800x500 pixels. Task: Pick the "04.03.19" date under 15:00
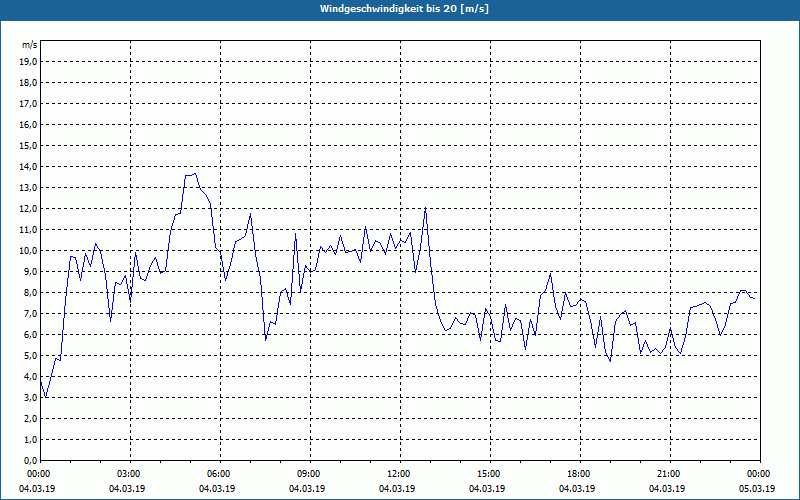pyautogui.click(x=487, y=489)
